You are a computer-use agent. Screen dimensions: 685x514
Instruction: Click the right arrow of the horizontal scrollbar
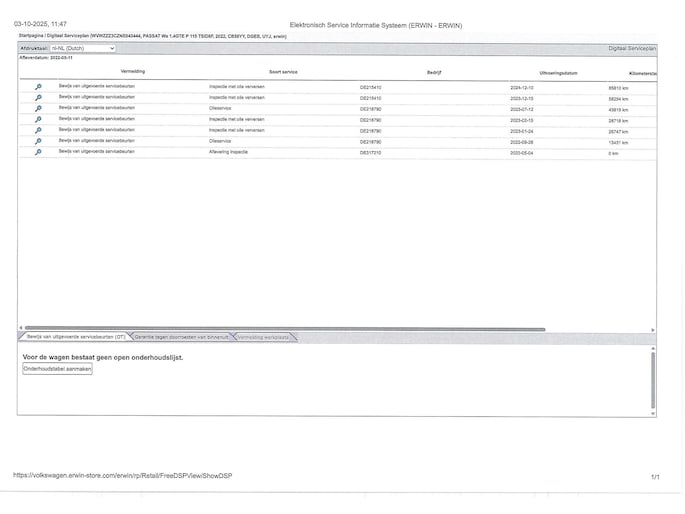point(654,328)
